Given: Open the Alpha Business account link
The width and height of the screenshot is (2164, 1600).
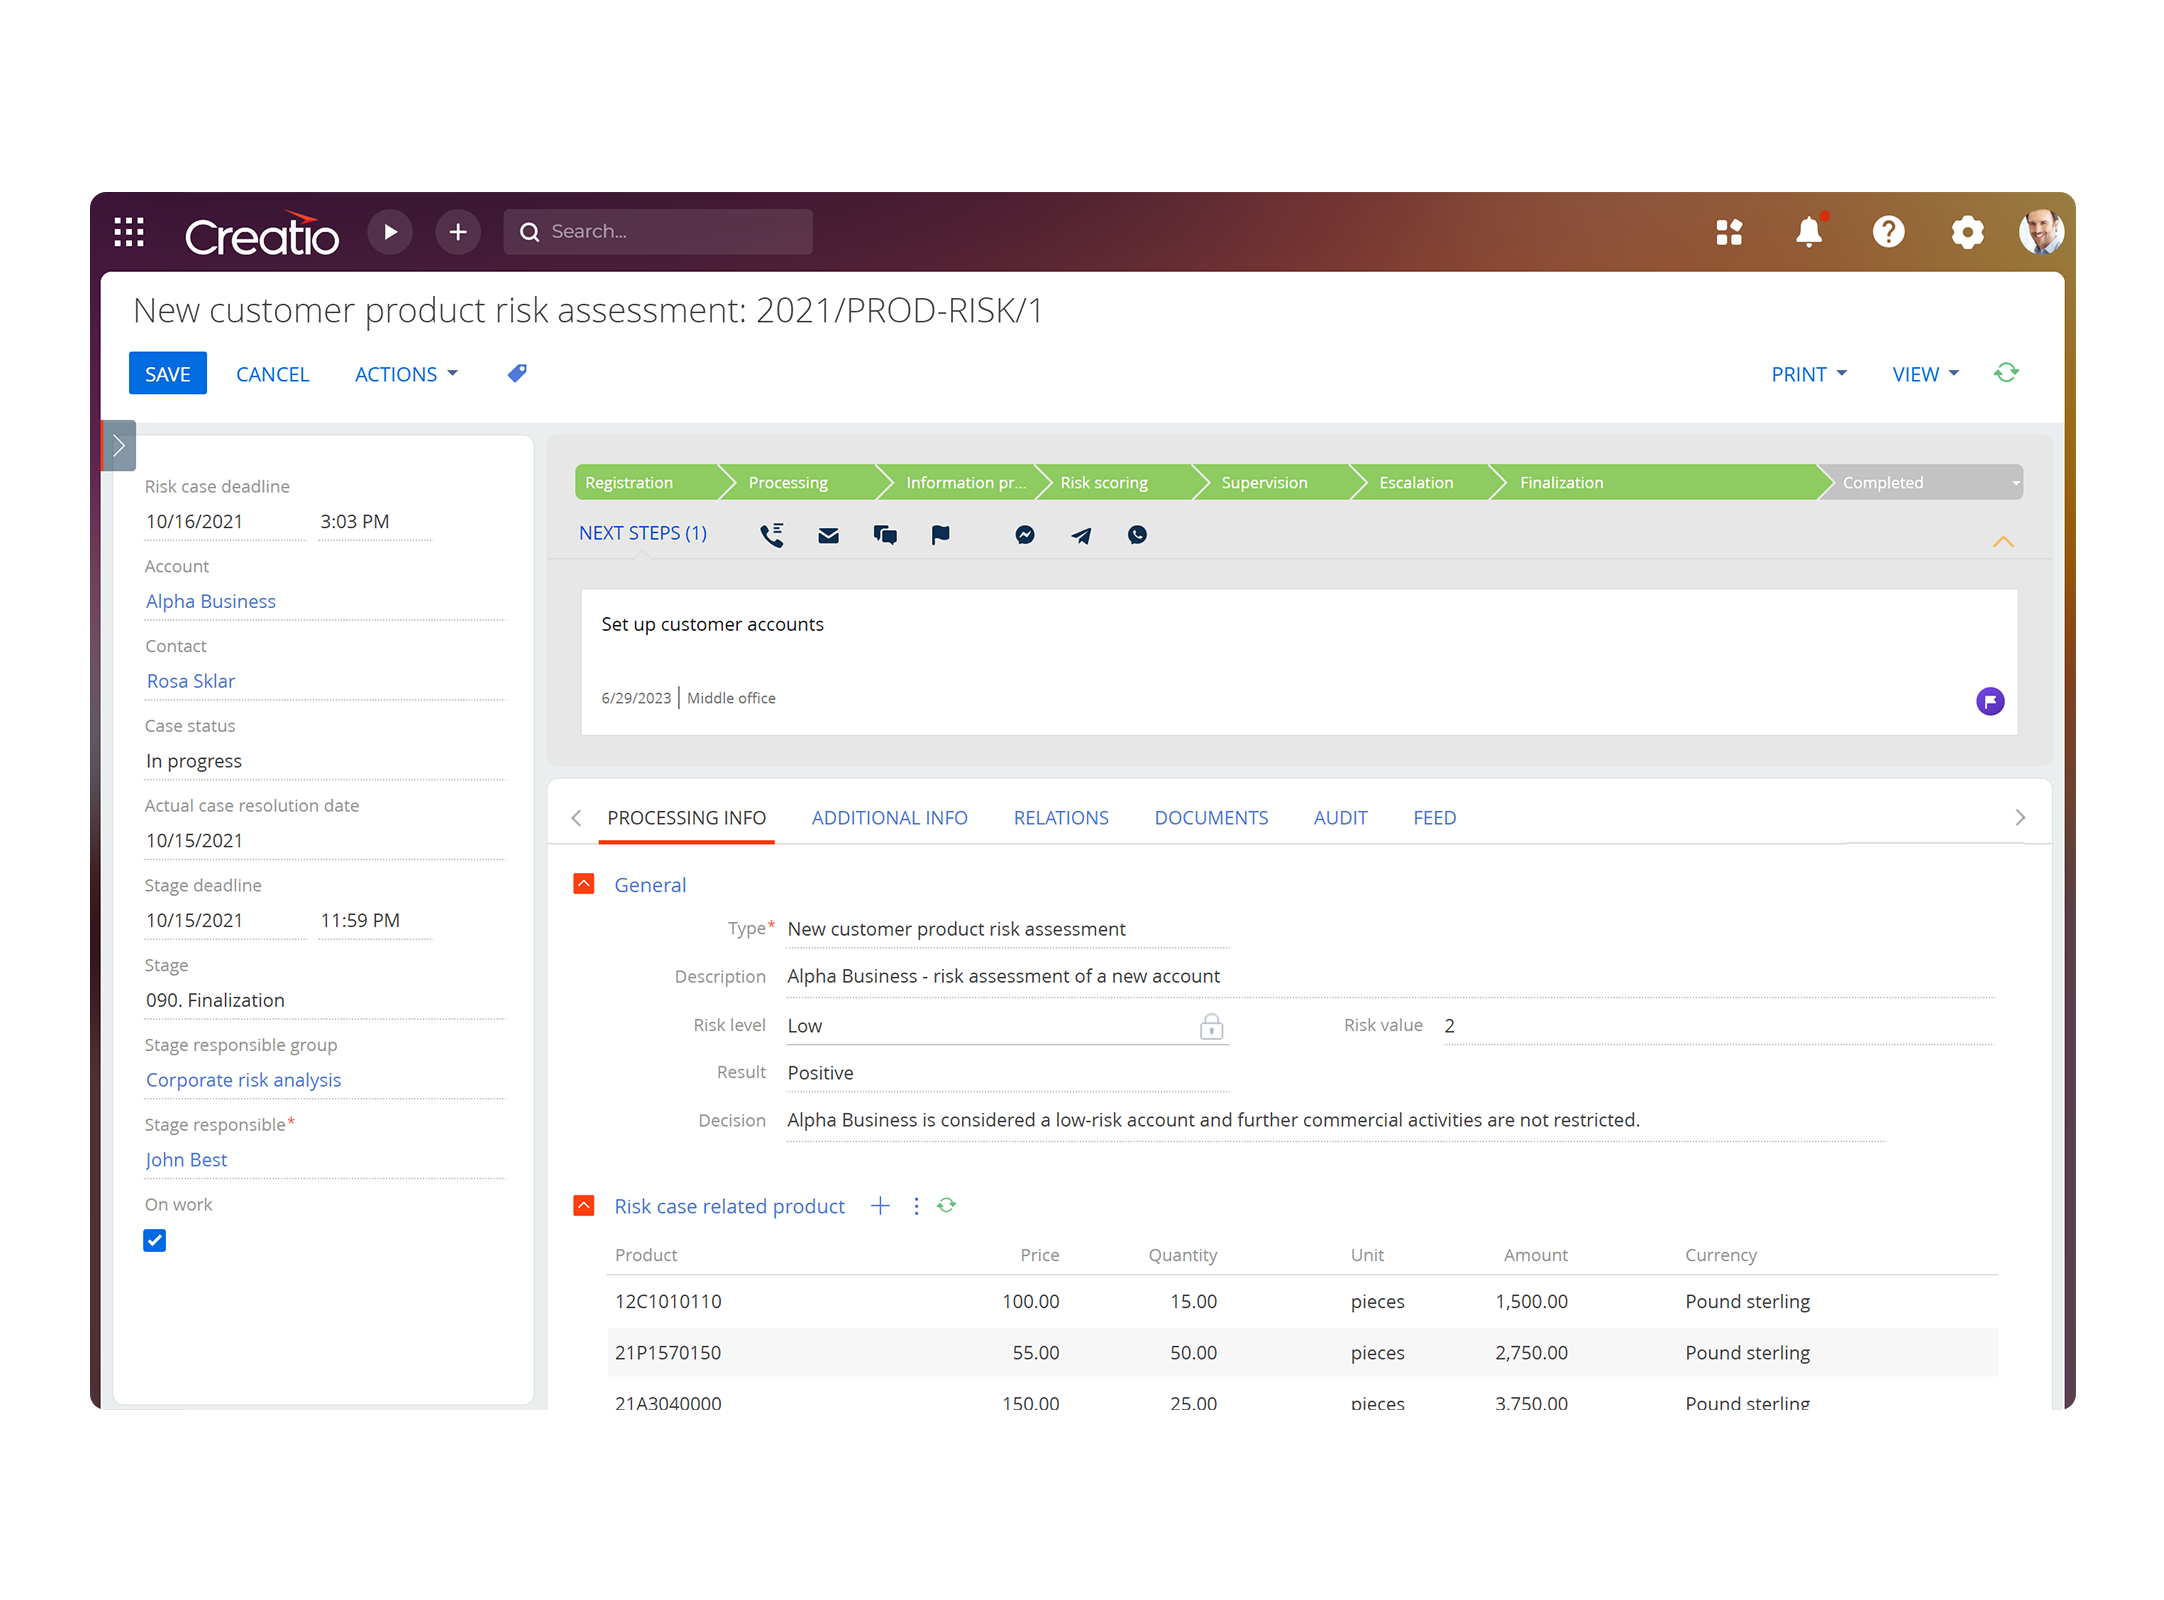Looking at the screenshot, I should pos(211,601).
